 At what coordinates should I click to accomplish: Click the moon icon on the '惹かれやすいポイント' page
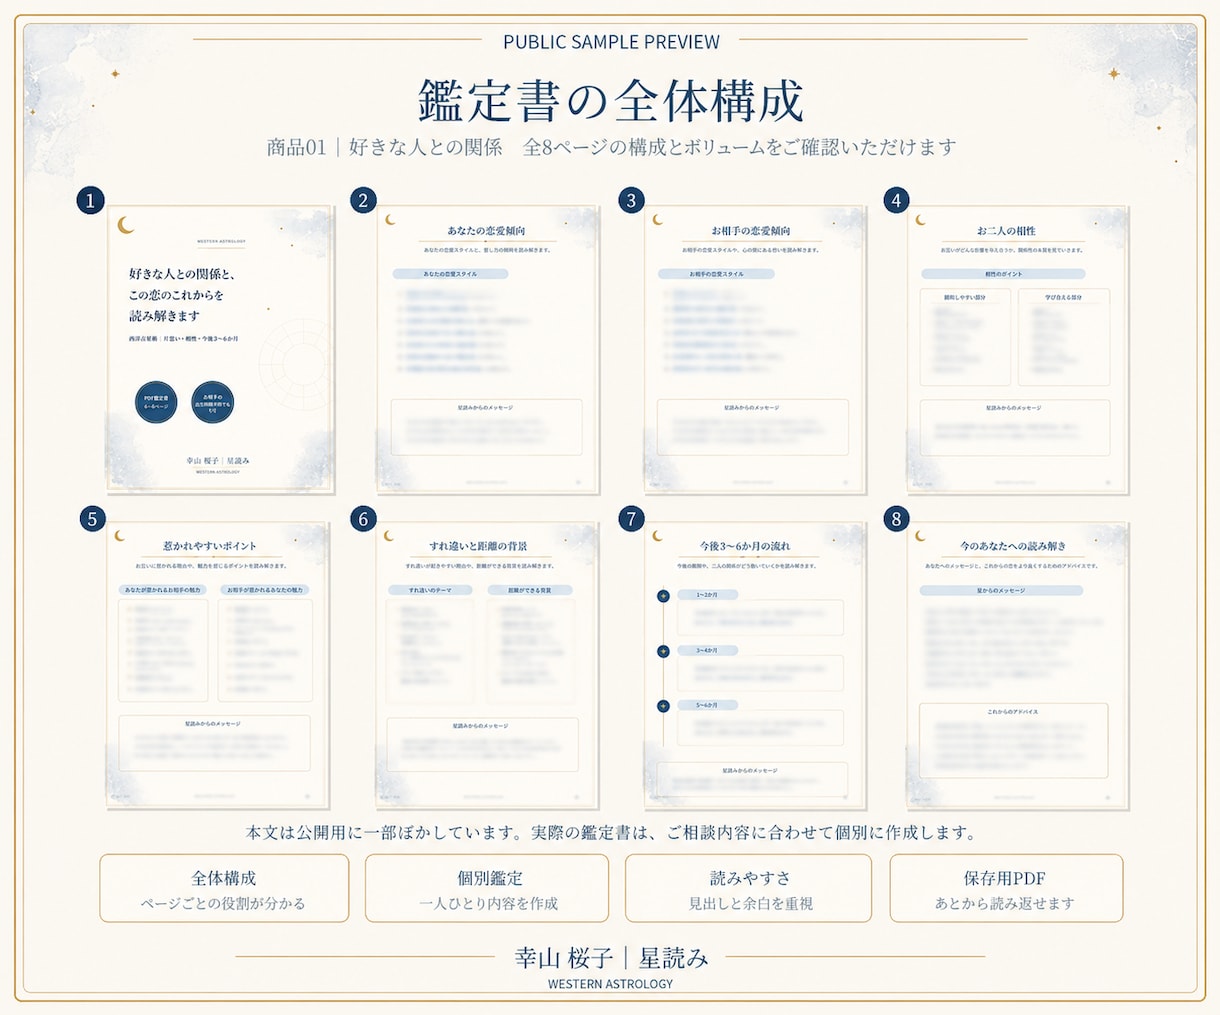120,536
